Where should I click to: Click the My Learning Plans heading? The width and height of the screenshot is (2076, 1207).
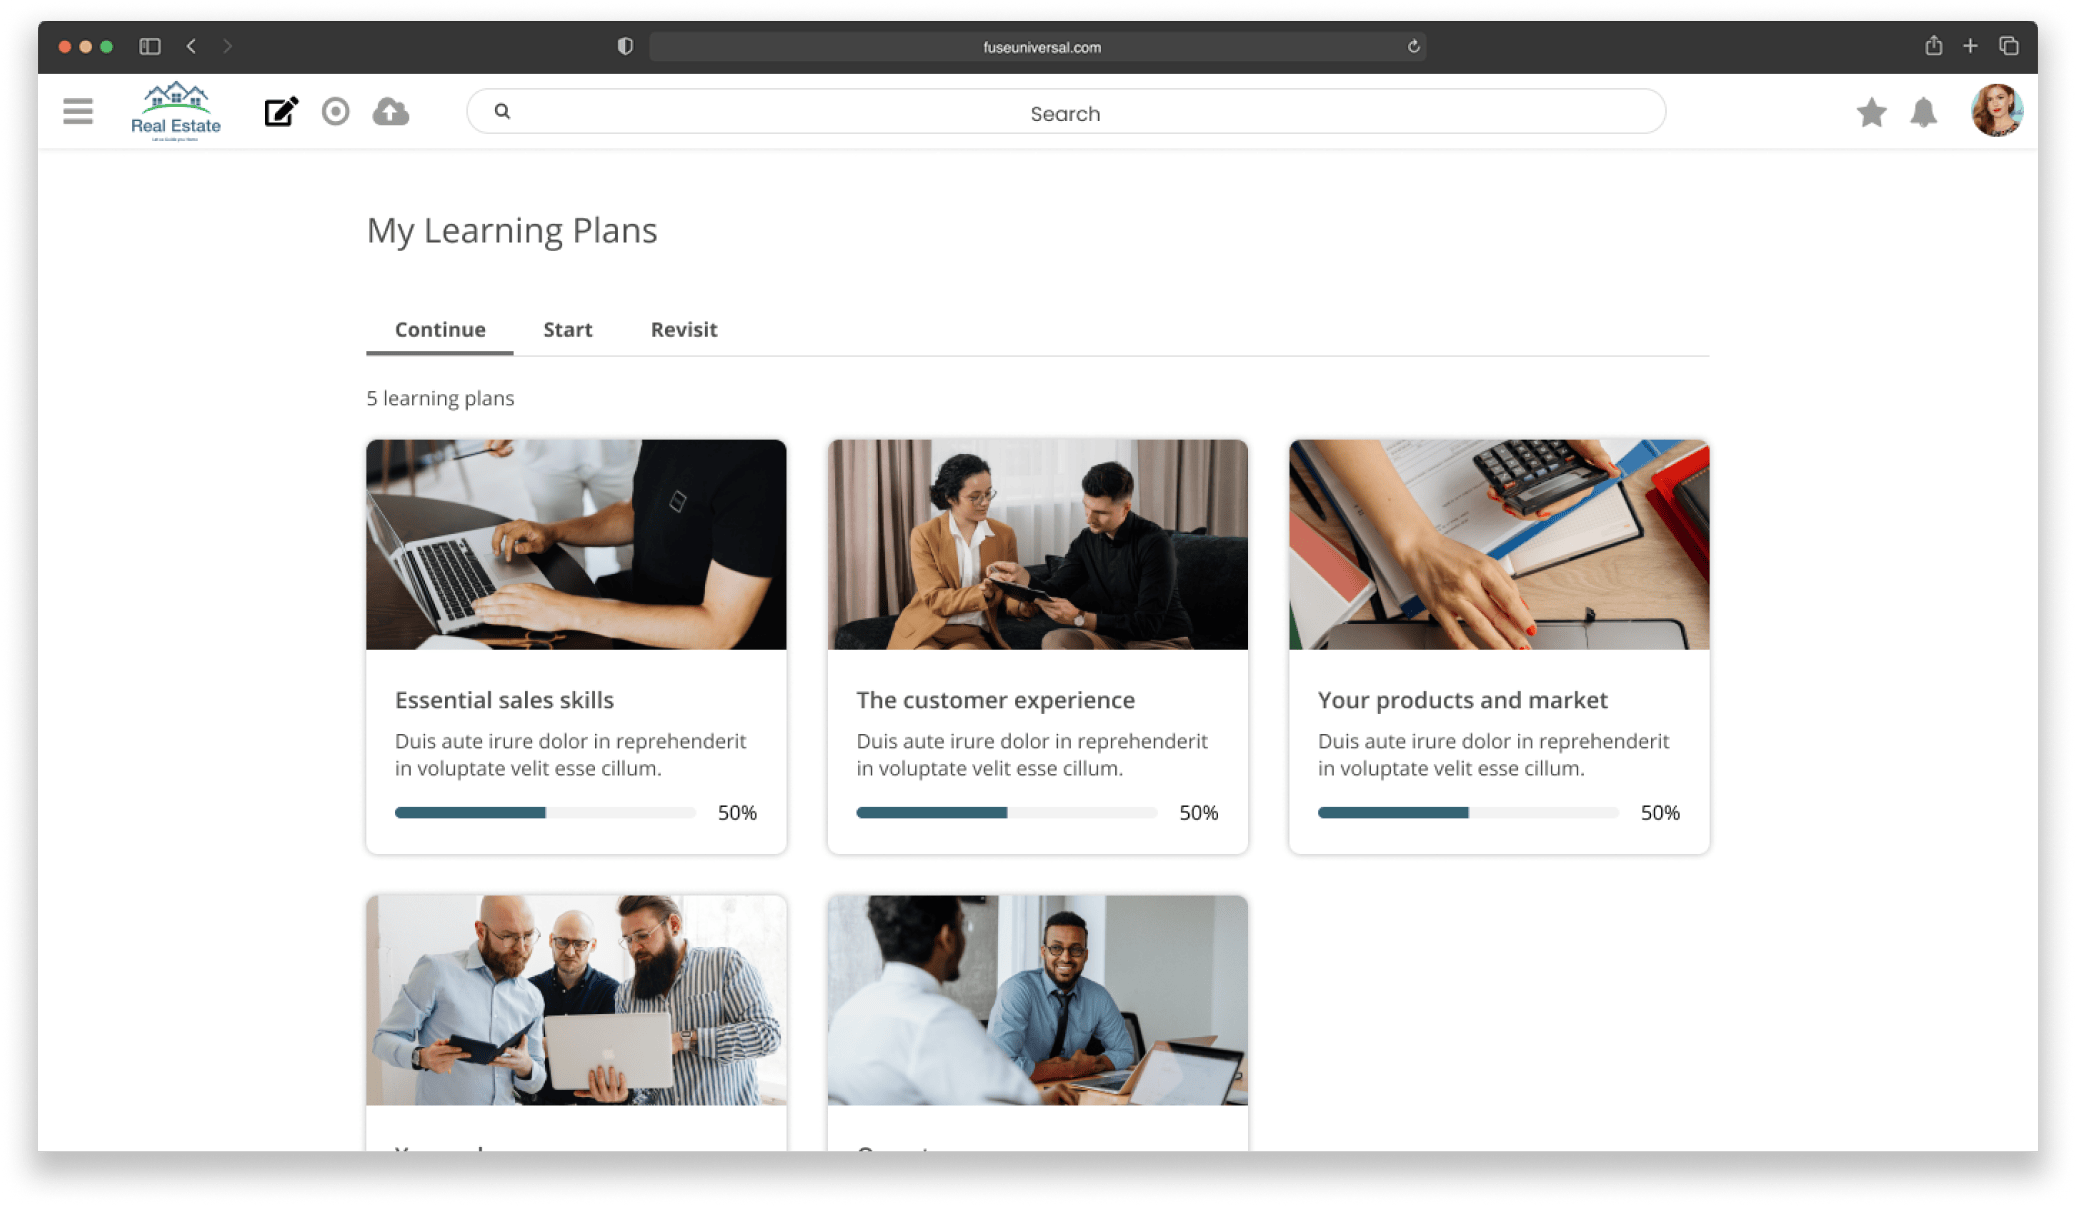(512, 231)
